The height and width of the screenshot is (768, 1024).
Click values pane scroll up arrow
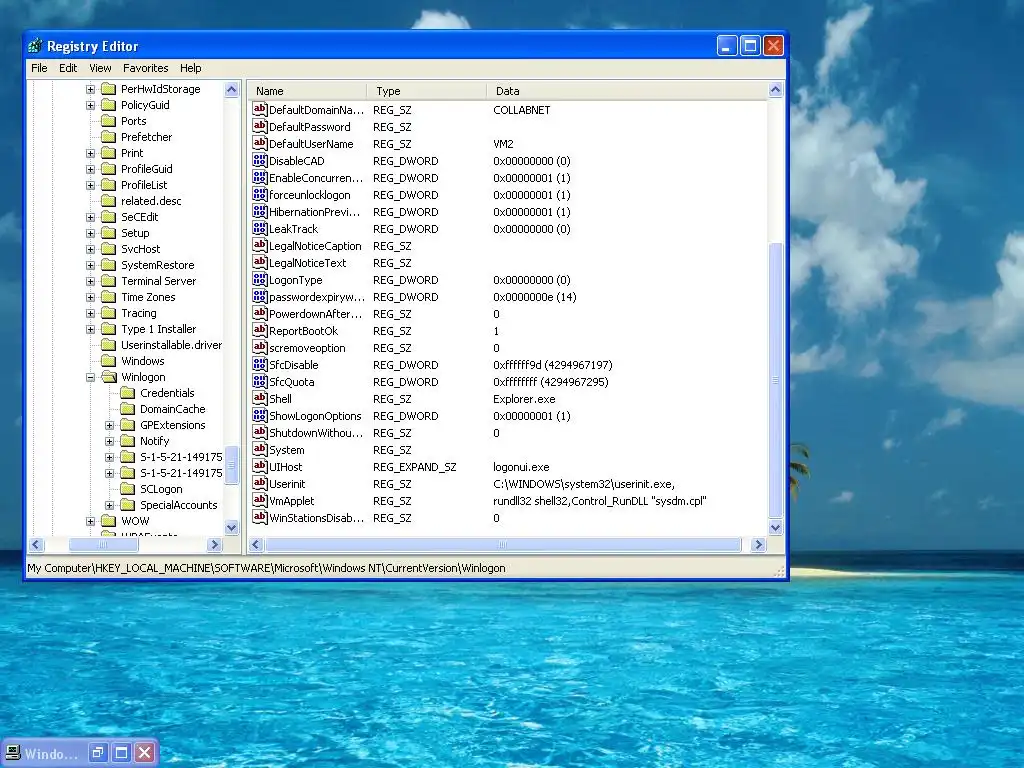pos(775,89)
